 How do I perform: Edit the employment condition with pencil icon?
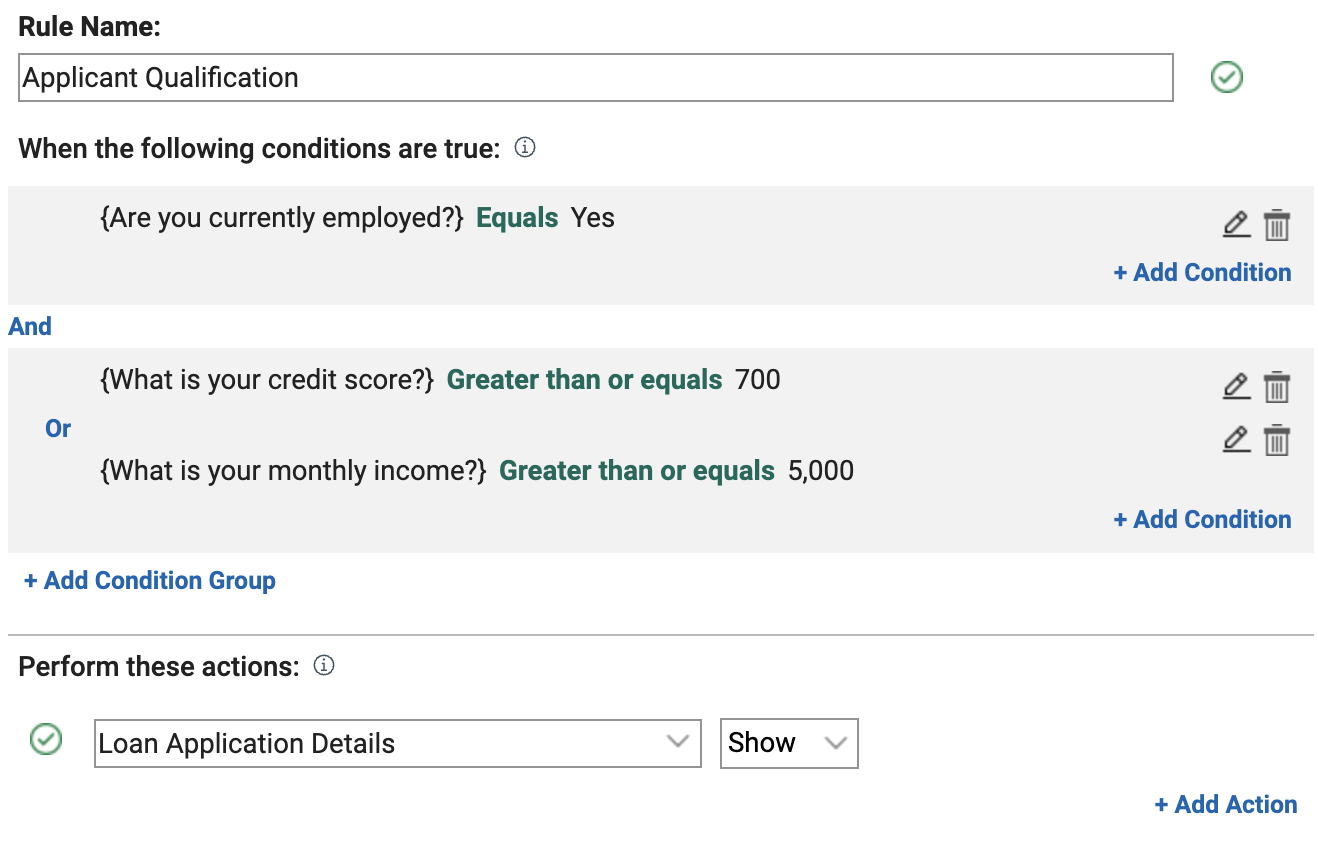pyautogui.click(x=1237, y=224)
